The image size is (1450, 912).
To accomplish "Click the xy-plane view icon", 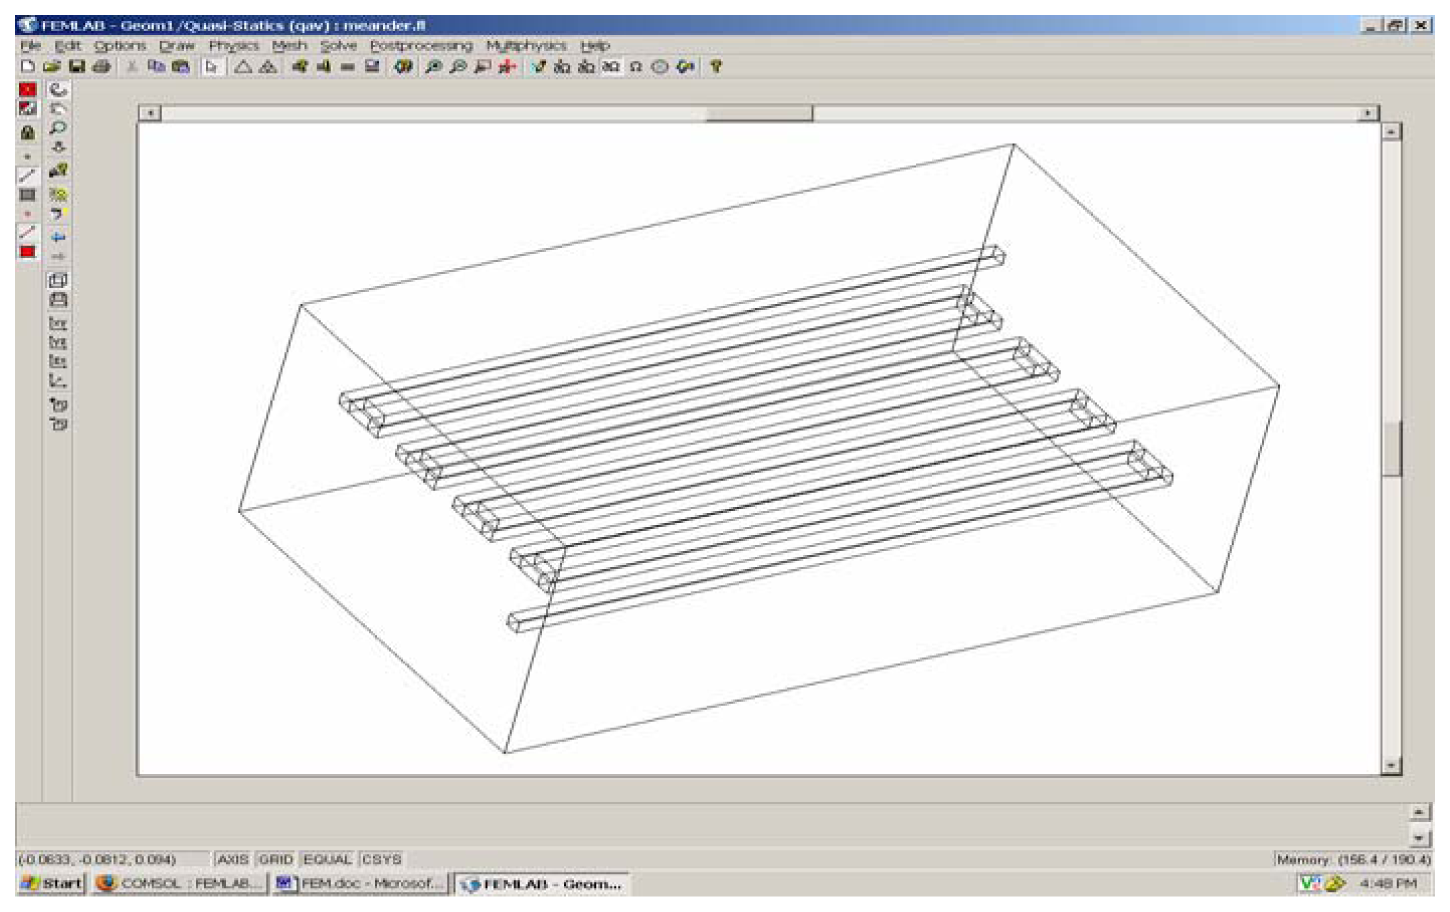I will pos(58,323).
